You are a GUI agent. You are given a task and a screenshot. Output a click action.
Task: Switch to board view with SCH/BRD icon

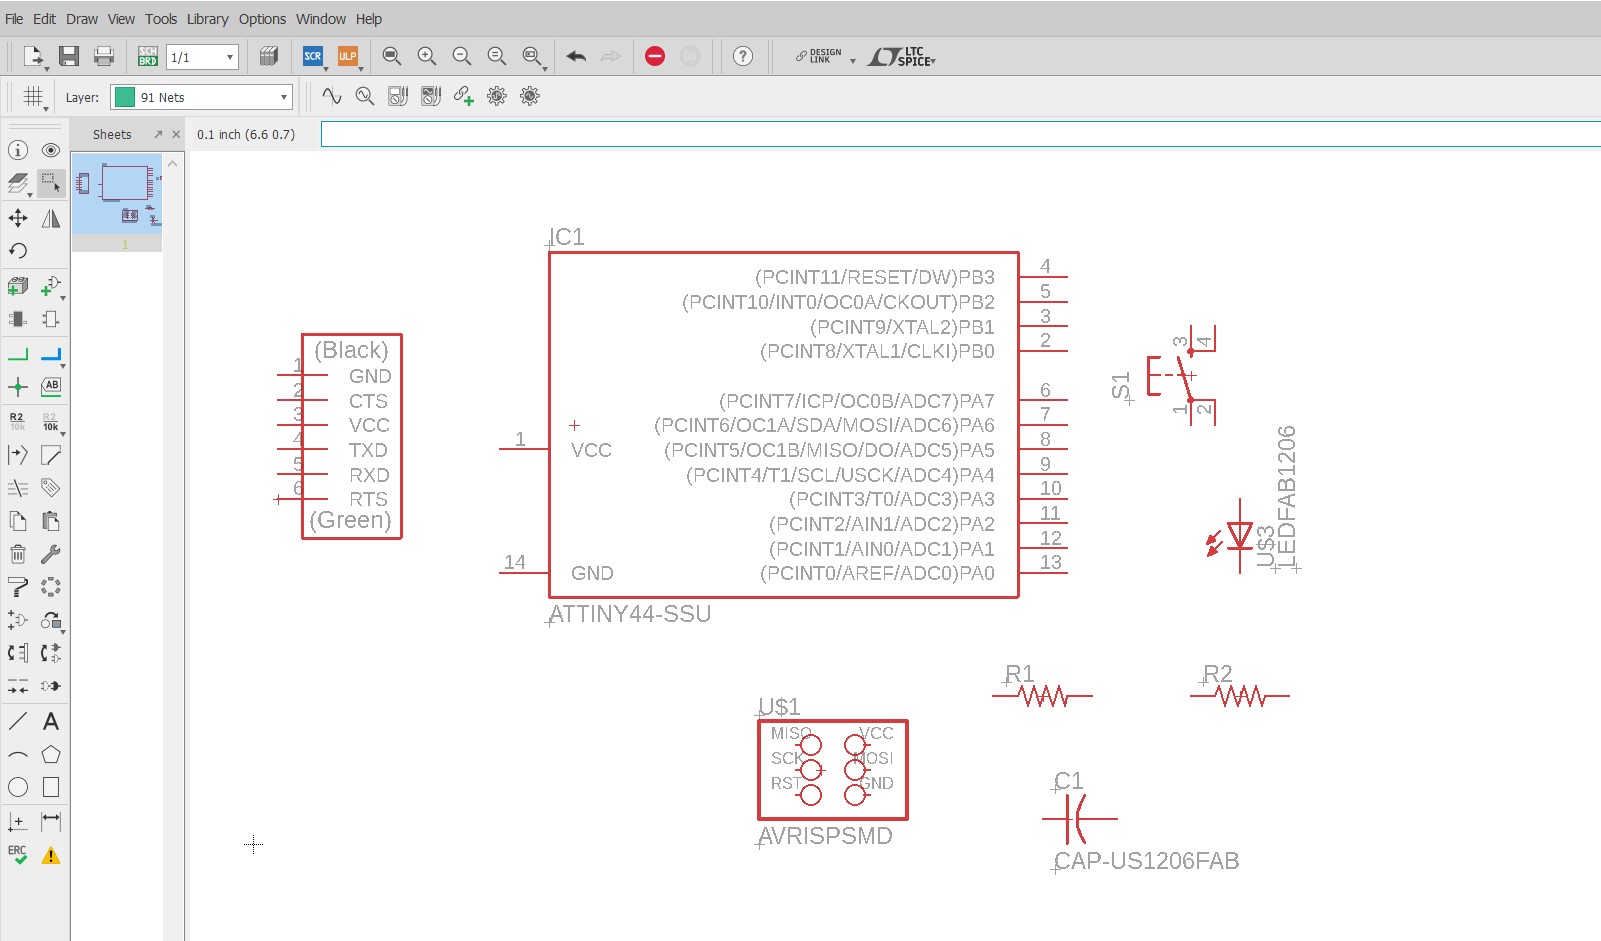click(148, 57)
